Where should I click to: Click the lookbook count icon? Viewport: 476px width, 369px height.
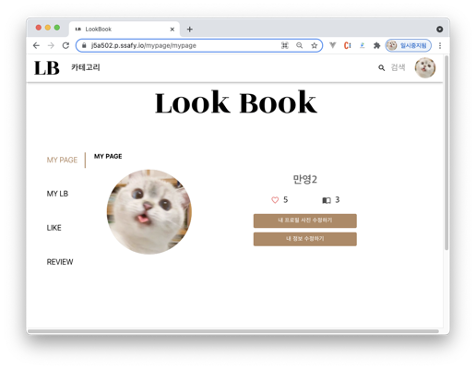coord(326,200)
